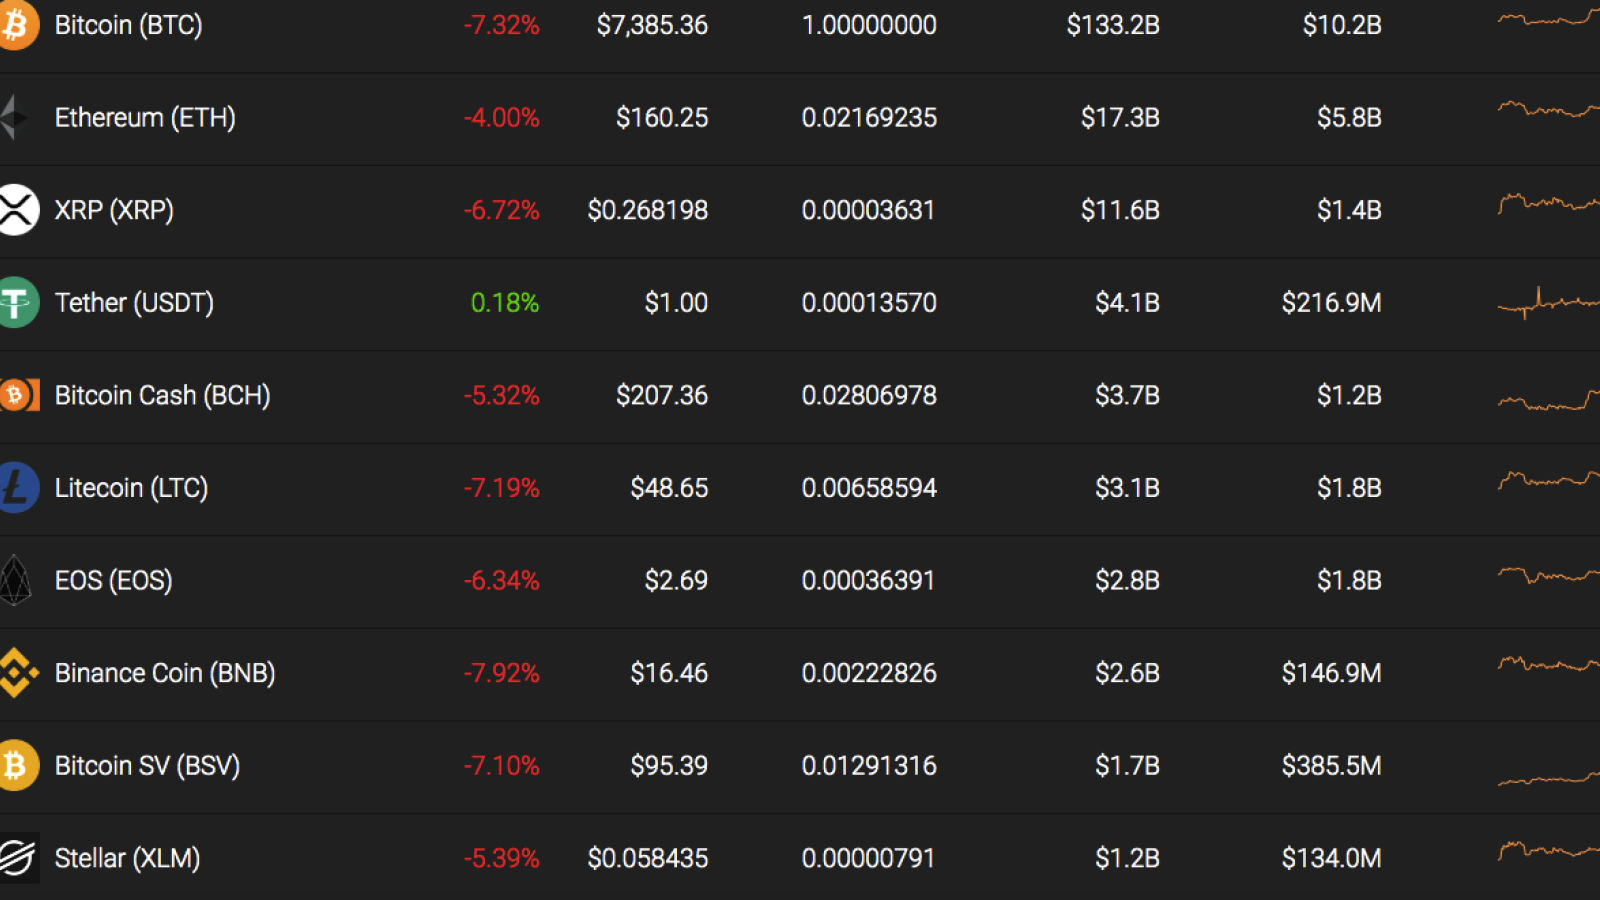The width and height of the screenshot is (1600, 900).
Task: Click the Stellar logo icon
Action: point(19,858)
